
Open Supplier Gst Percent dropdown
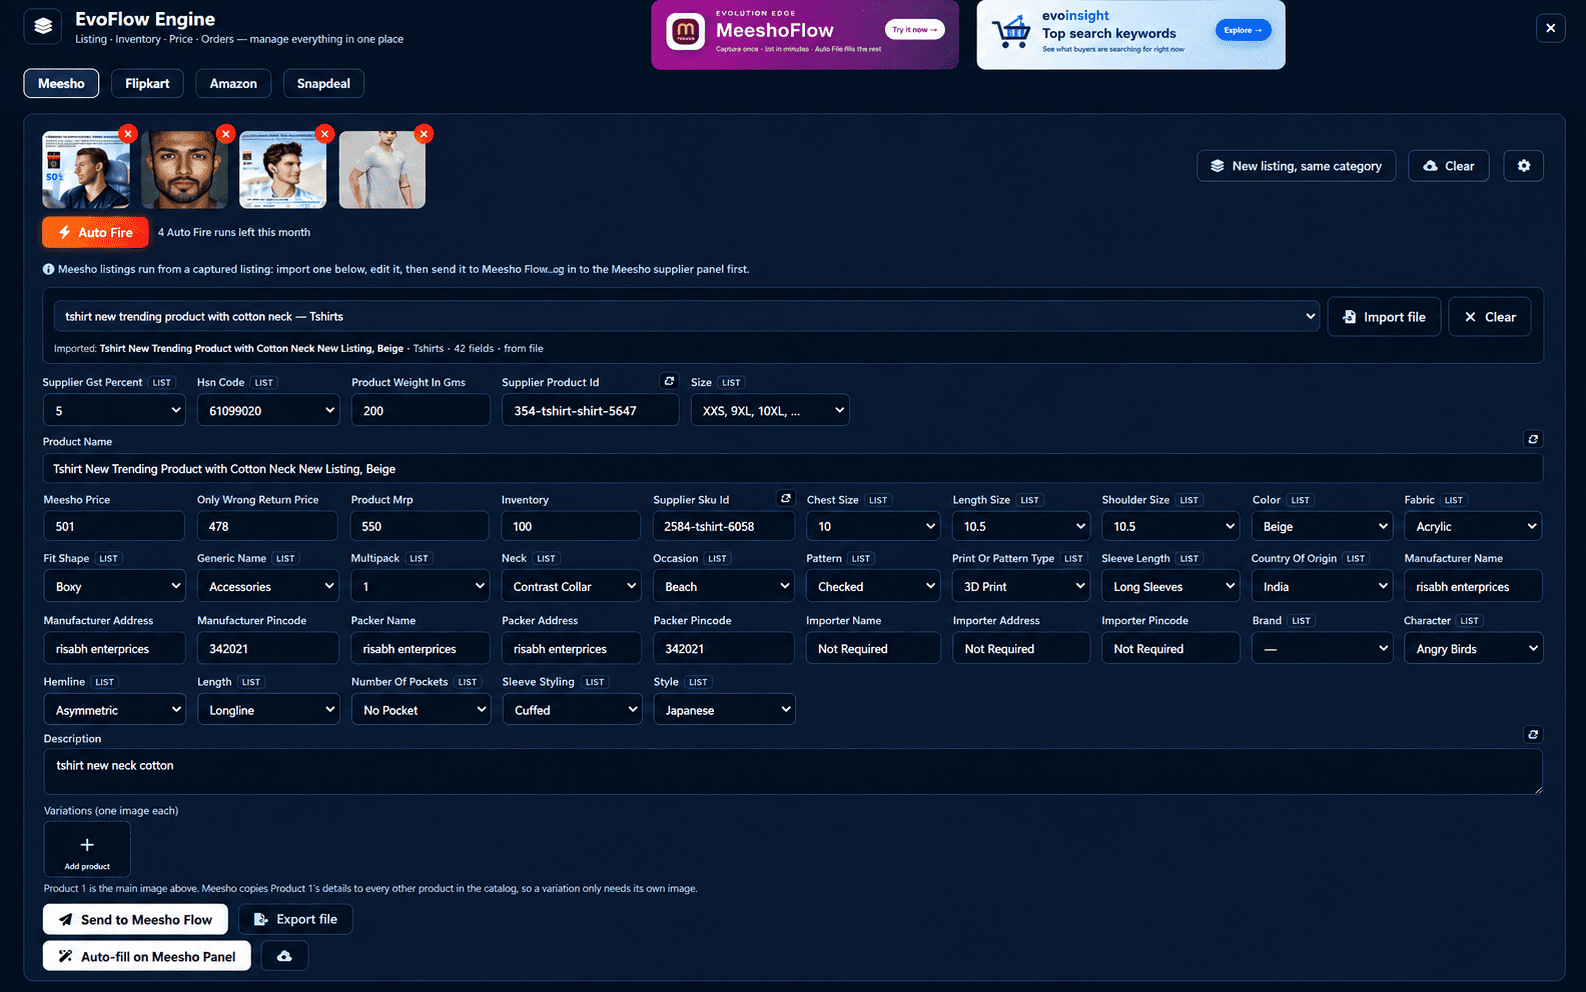pyautogui.click(x=114, y=410)
